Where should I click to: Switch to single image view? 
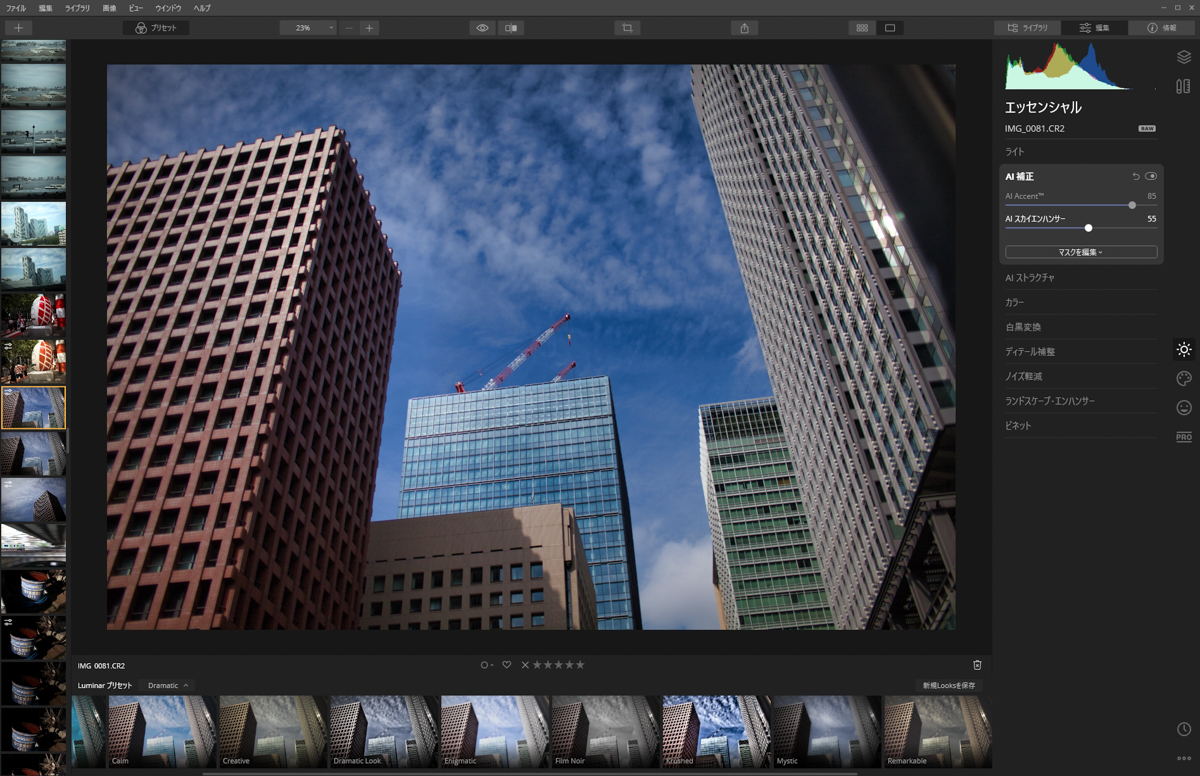click(890, 28)
